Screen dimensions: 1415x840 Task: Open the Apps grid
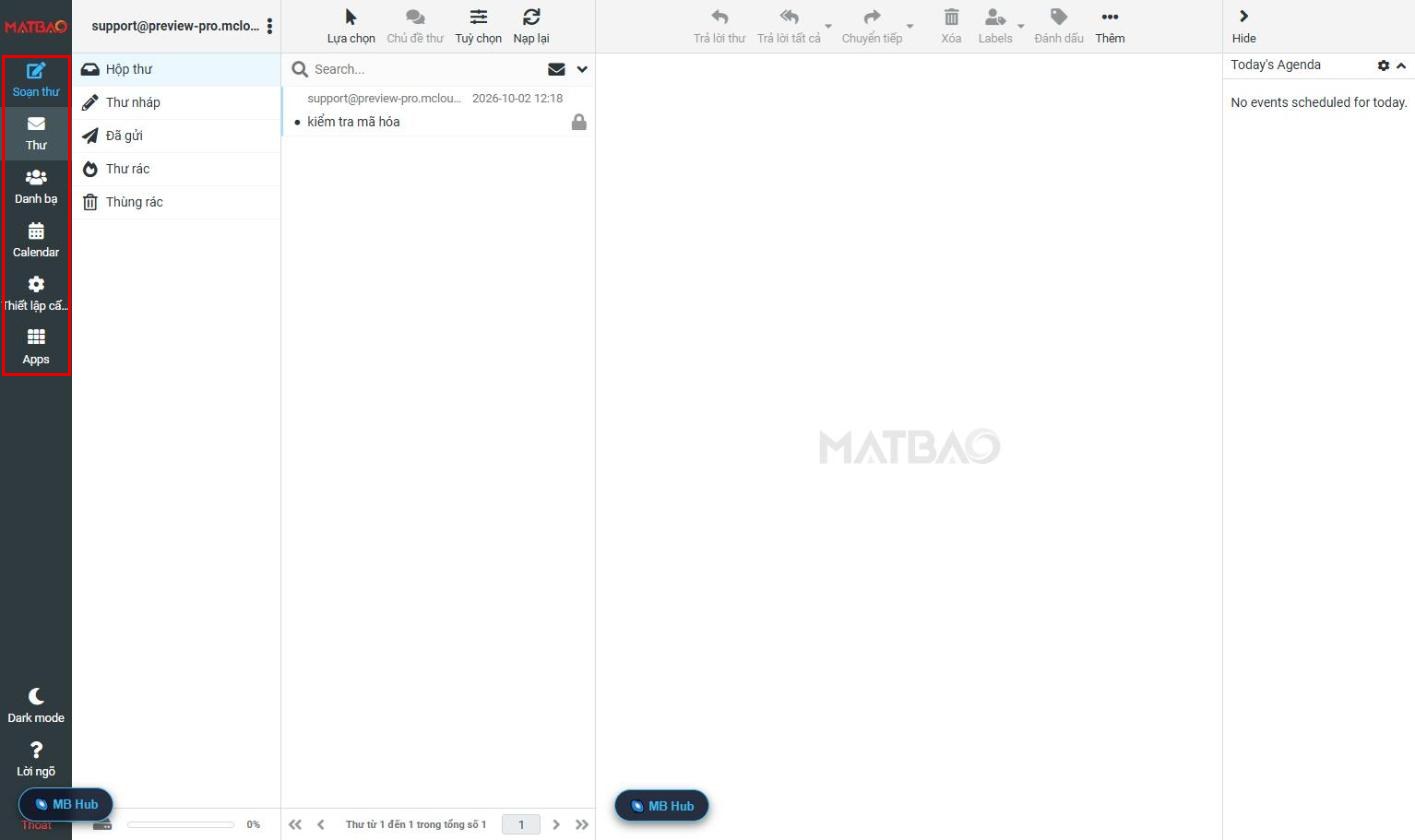36,347
